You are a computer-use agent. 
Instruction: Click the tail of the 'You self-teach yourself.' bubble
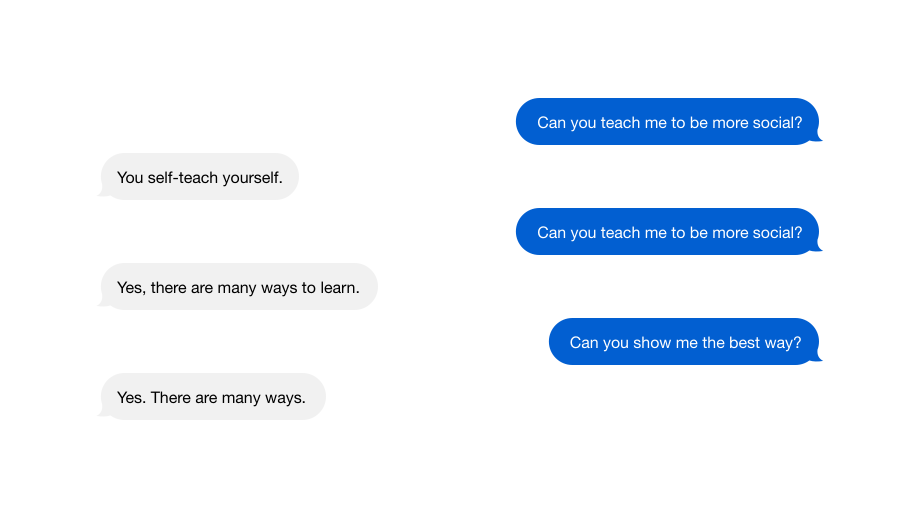pos(104,191)
